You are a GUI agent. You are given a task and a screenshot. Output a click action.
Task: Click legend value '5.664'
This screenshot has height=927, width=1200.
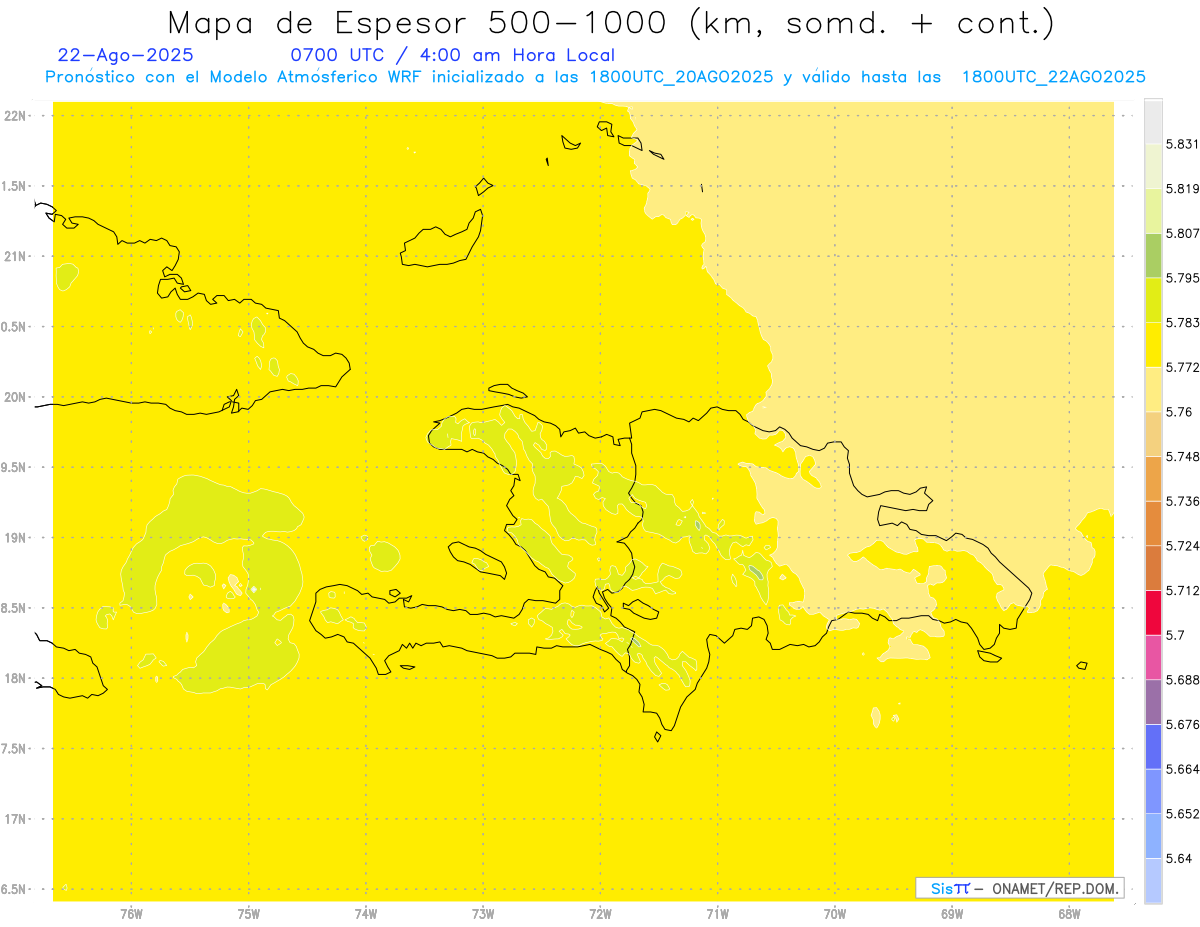point(1182,769)
